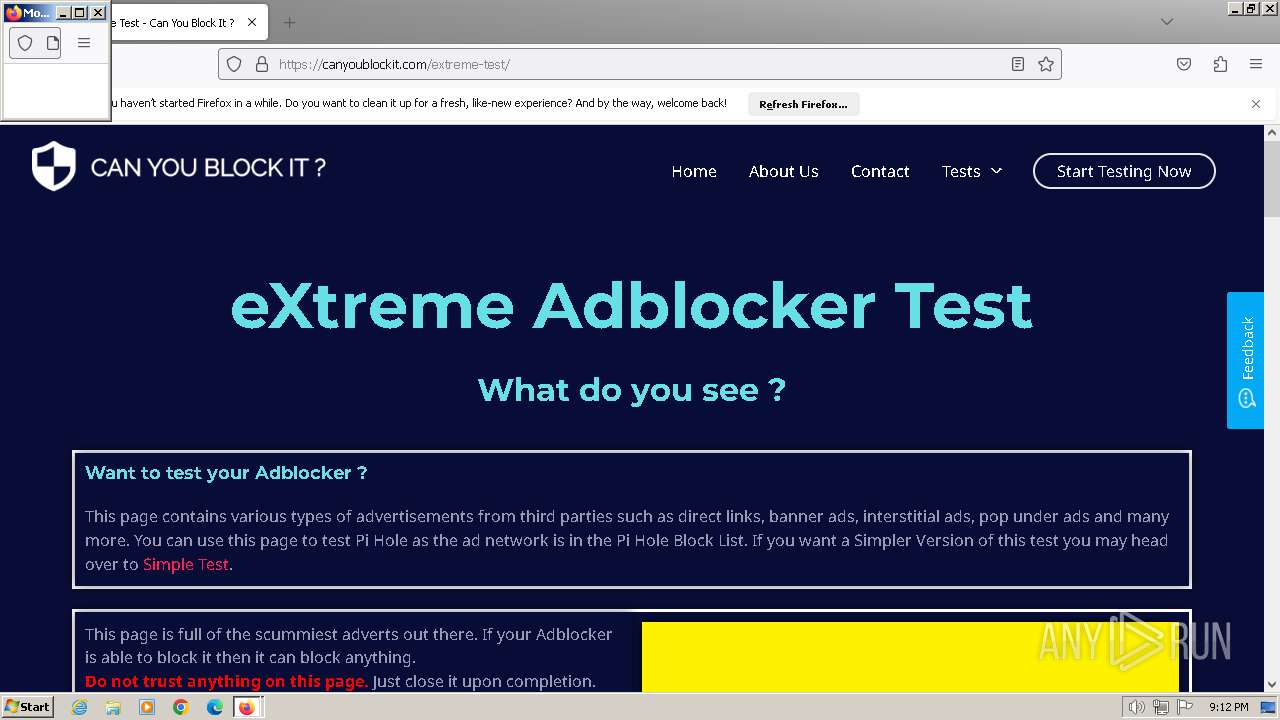This screenshot has width=1280, height=720.
Task: Click the Refresh Firefox… button
Action: pos(803,104)
